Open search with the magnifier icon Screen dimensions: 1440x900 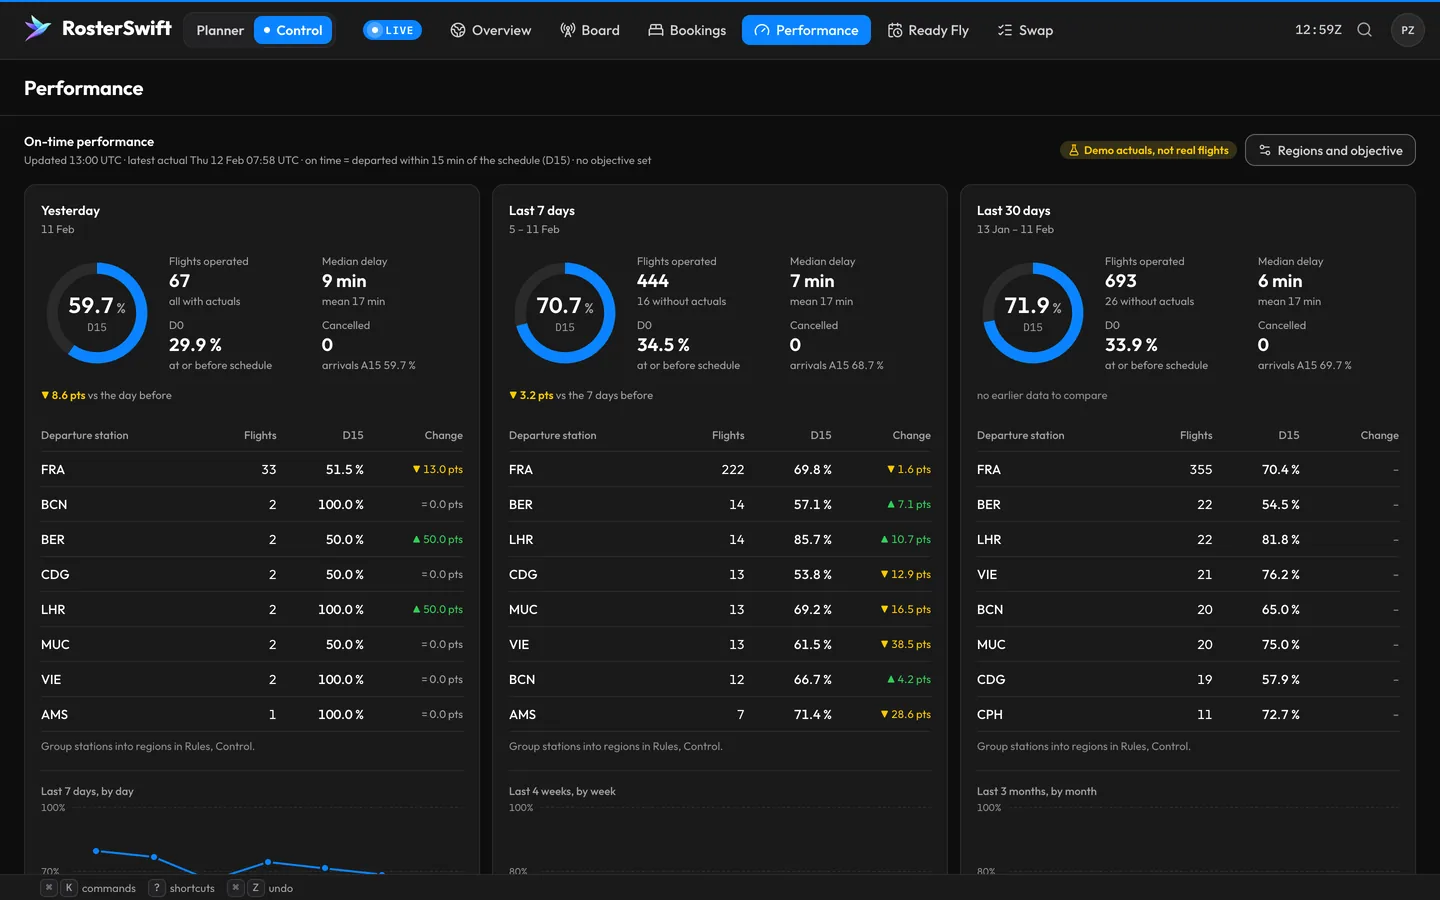tap(1364, 30)
